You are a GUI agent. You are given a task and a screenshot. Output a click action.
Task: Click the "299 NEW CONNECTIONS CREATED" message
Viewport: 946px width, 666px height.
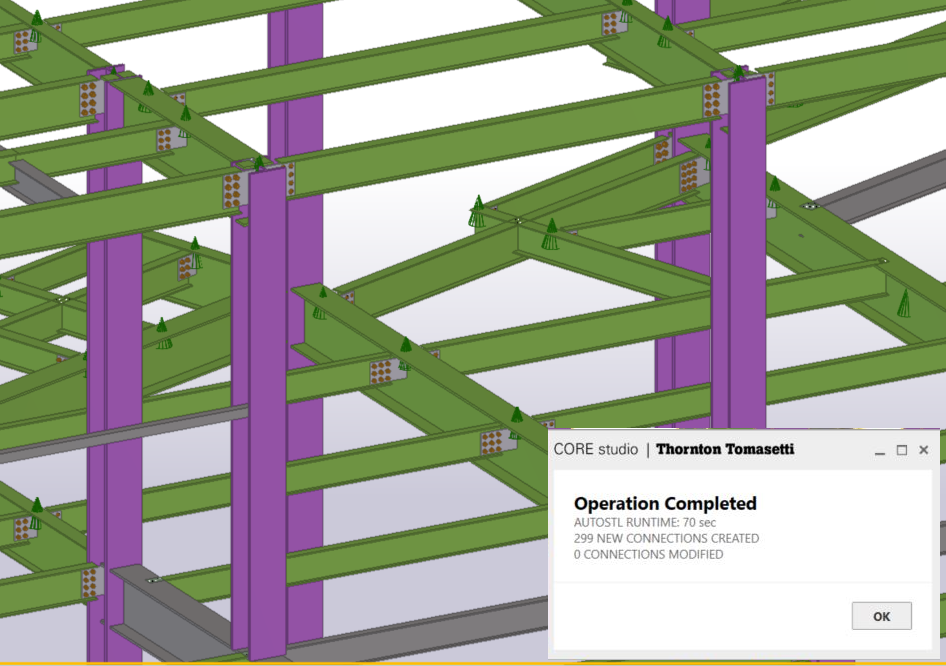coord(666,538)
